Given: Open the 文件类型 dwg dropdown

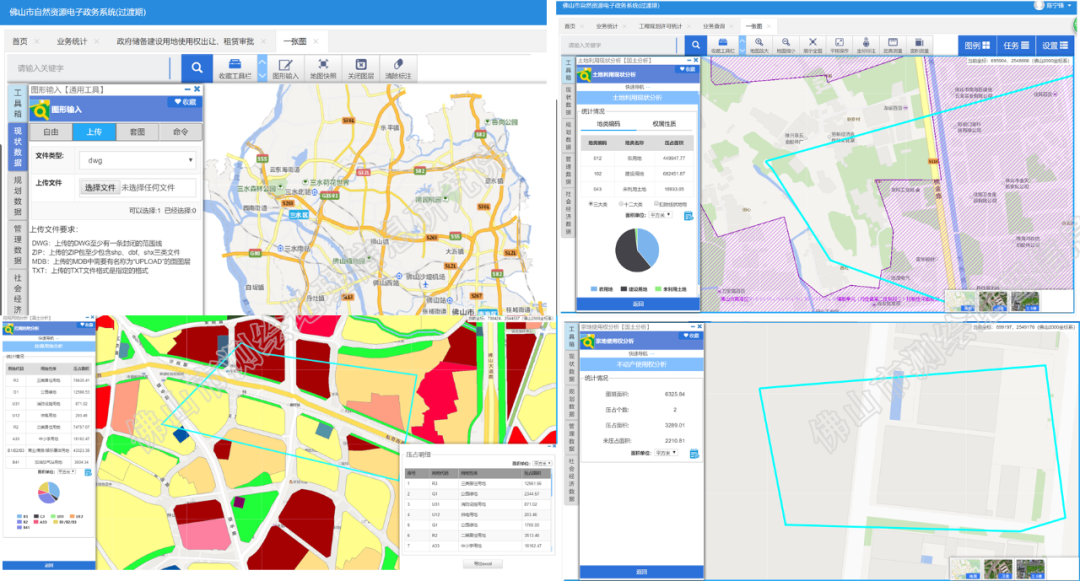Looking at the screenshot, I should click(137, 160).
